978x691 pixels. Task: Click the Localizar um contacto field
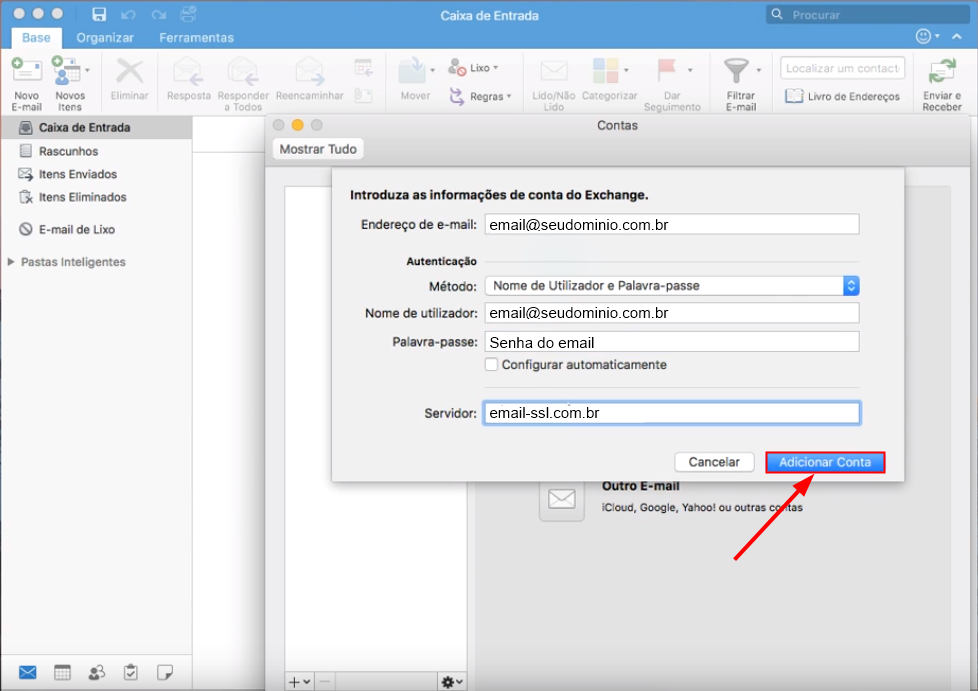coord(842,68)
